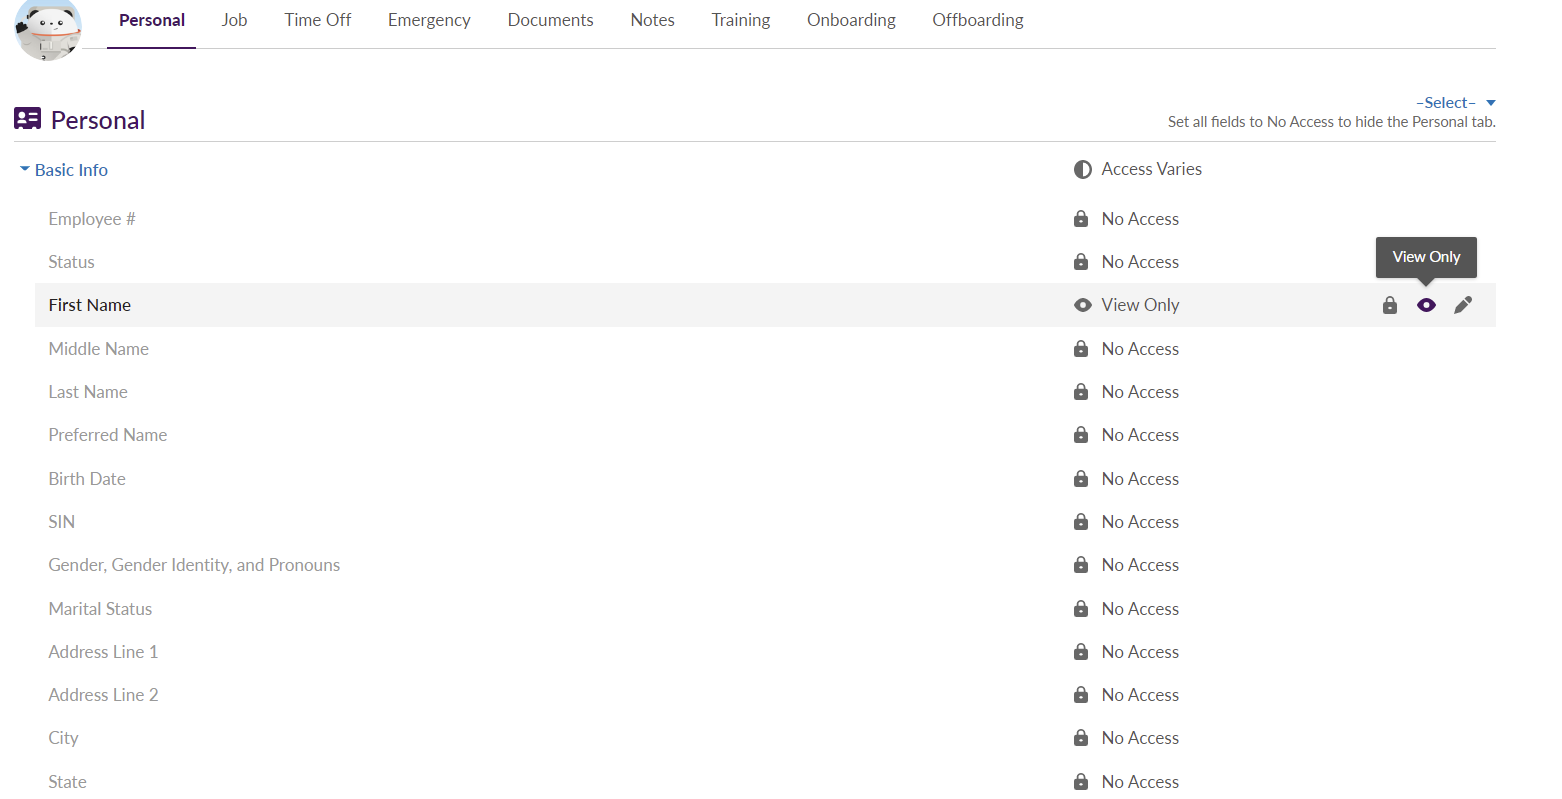
Task: Click the Access Varies half-circle icon
Action: (1082, 170)
